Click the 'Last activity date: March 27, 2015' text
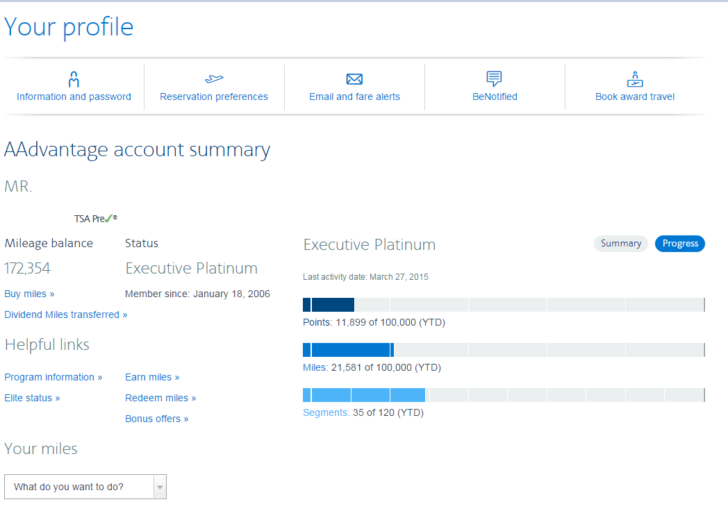Image resolution: width=728 pixels, height=511 pixels. [x=365, y=277]
